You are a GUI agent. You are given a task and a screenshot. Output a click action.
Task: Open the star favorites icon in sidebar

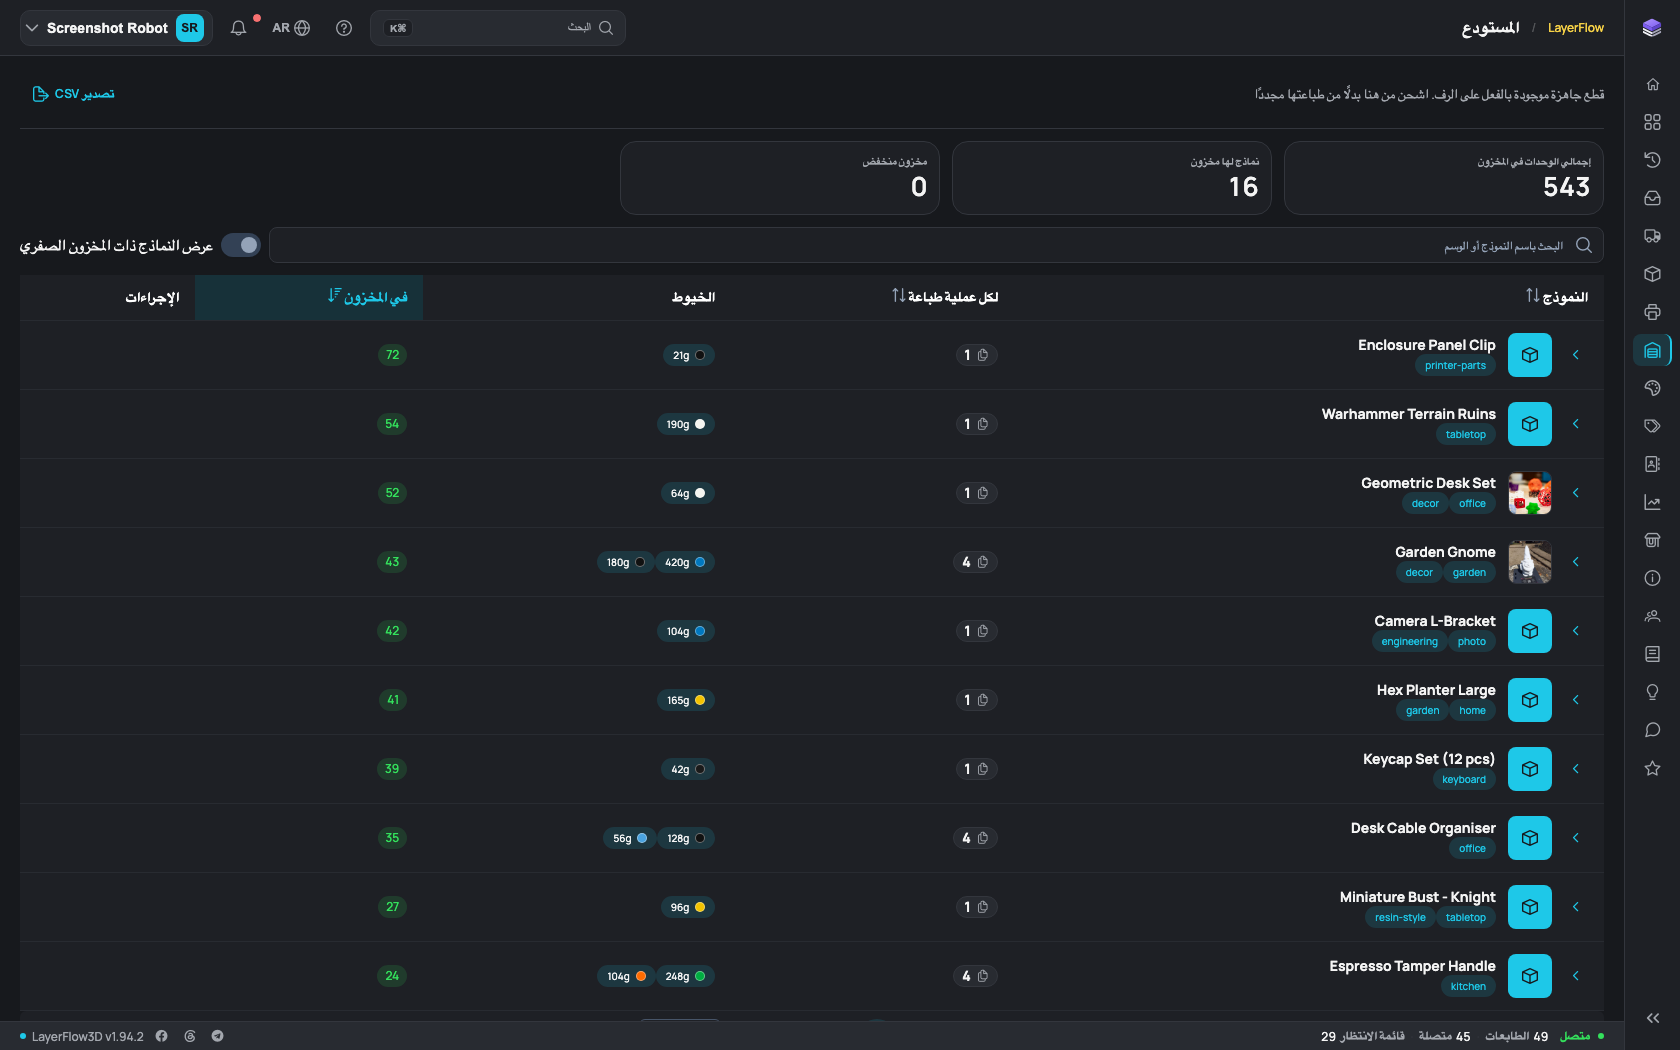1652,768
